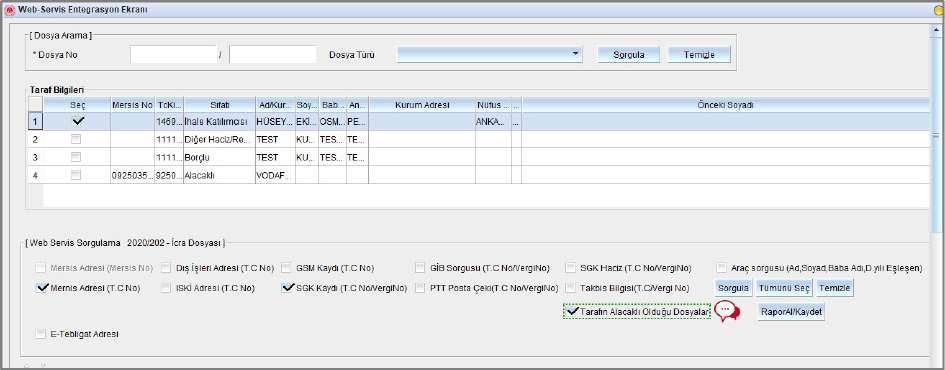The image size is (945, 370).
Task: Click Temizle beside Tümünü Seç
Action: point(835,288)
